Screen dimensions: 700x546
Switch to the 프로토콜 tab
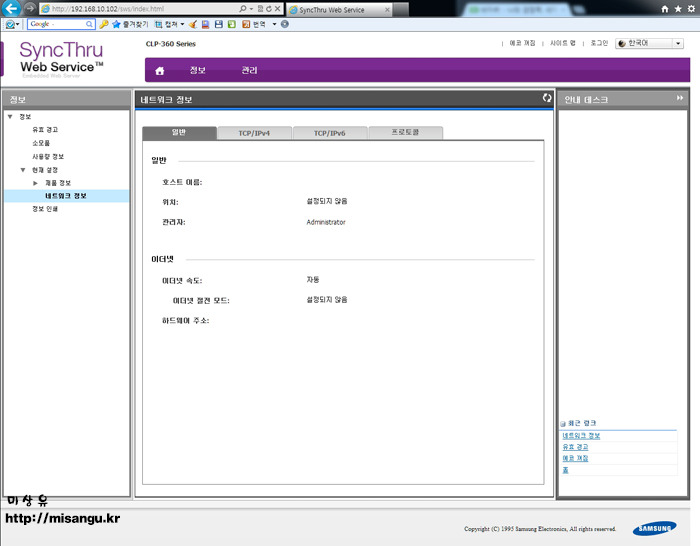(x=405, y=133)
